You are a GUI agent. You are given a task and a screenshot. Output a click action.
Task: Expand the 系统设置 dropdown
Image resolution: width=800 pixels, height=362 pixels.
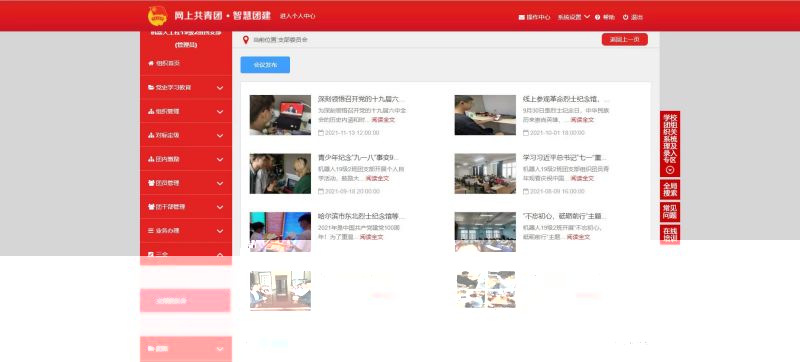click(x=573, y=17)
